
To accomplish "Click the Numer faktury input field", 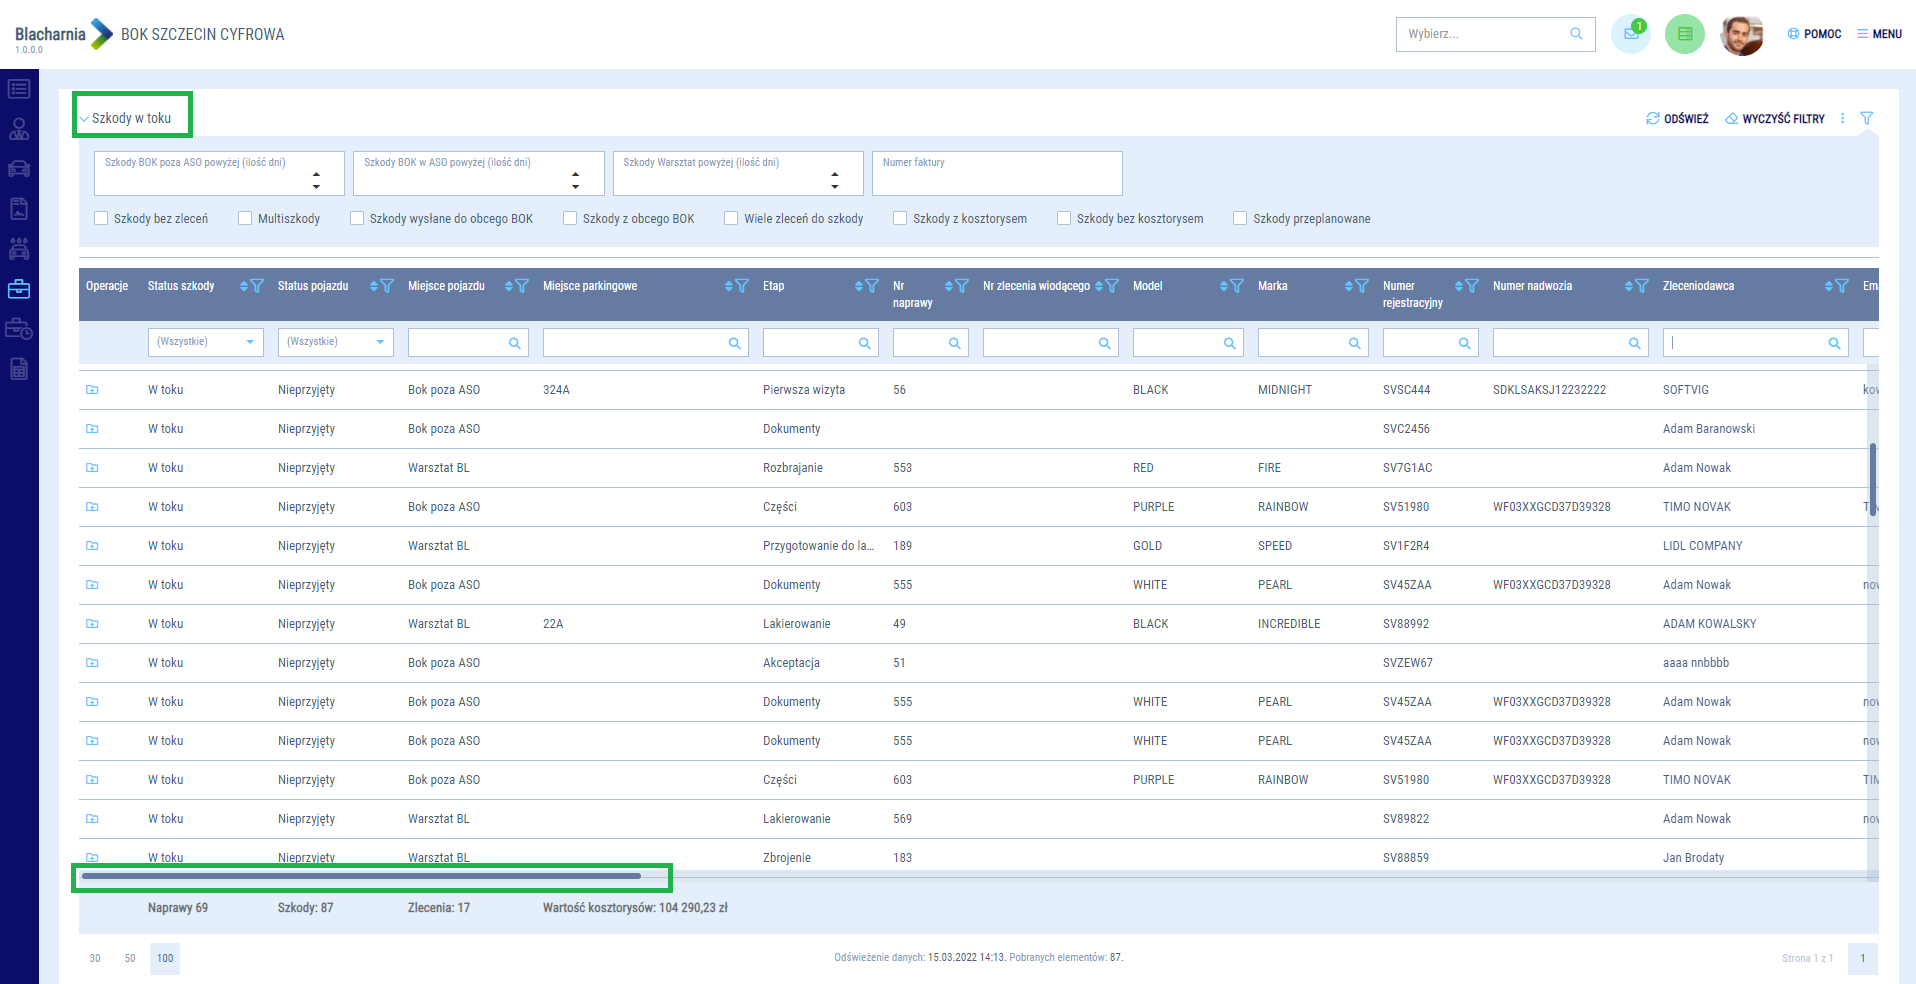I will [996, 174].
